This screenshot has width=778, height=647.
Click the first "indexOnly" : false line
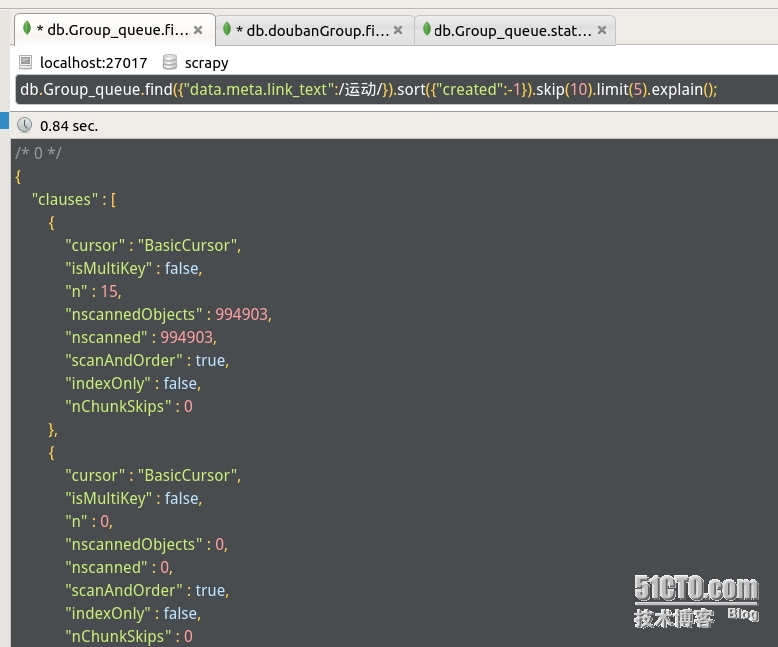tap(133, 384)
